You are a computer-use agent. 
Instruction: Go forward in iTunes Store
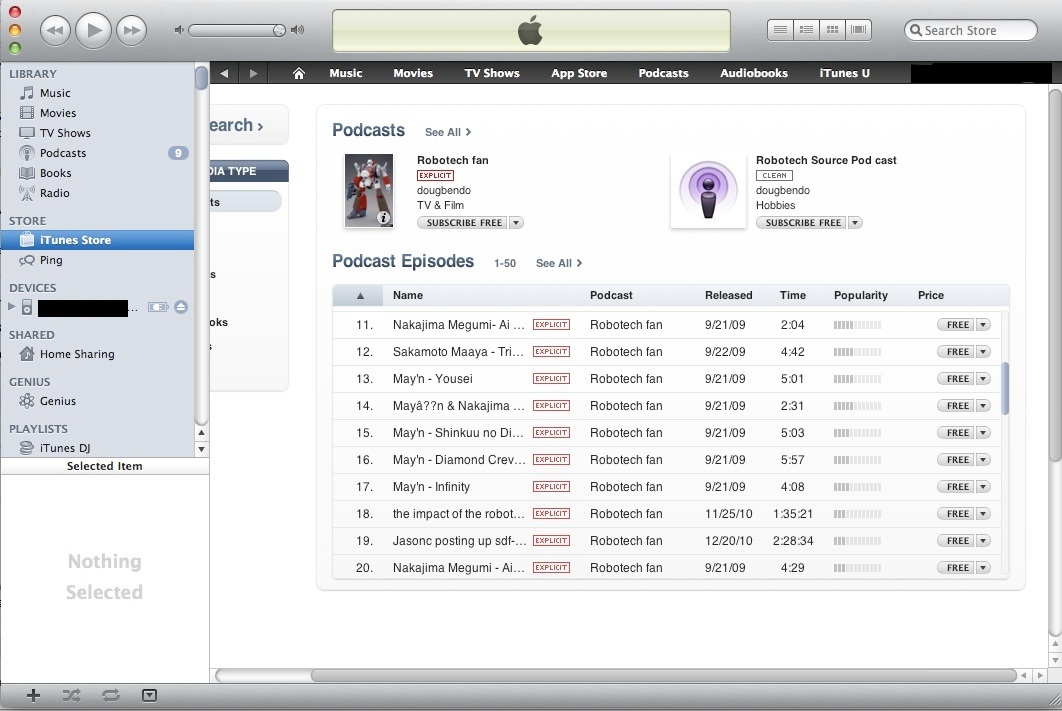click(x=253, y=73)
